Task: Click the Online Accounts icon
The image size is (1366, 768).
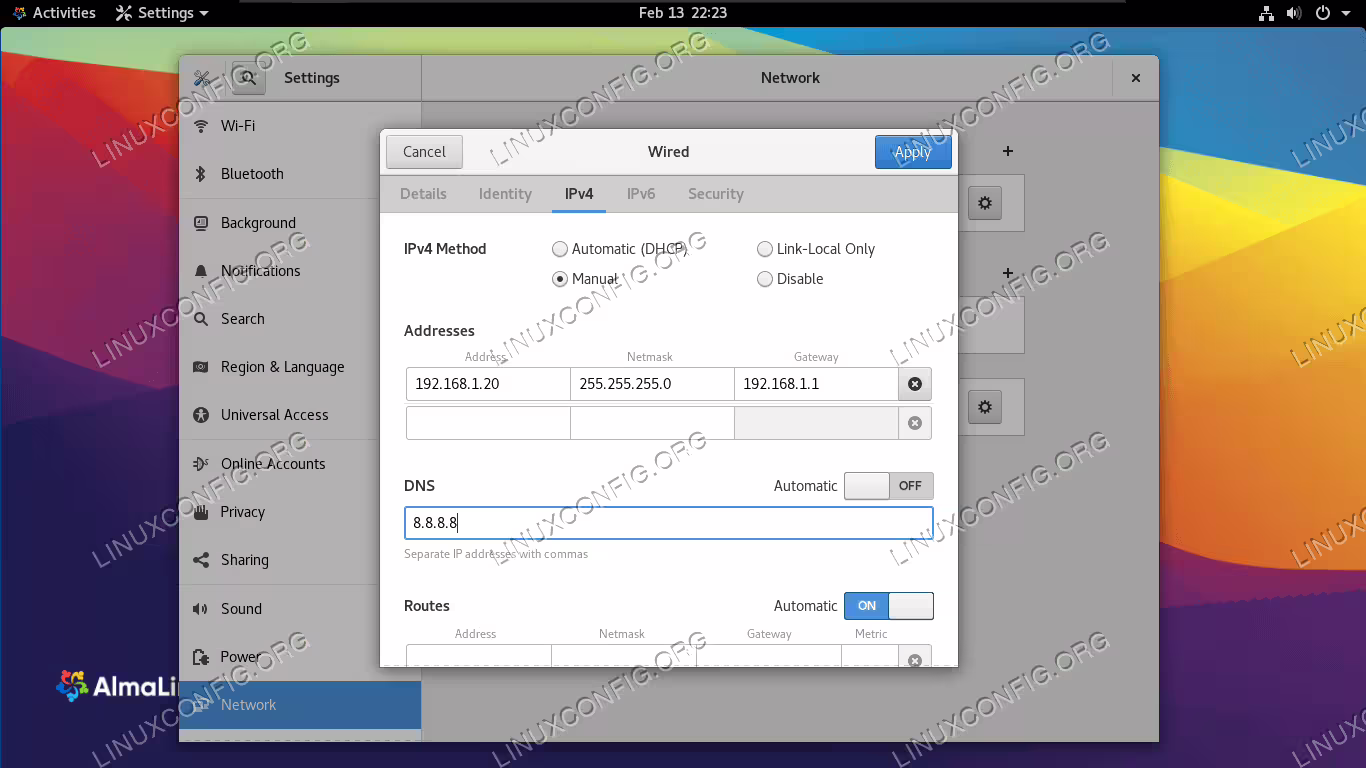Action: point(201,464)
